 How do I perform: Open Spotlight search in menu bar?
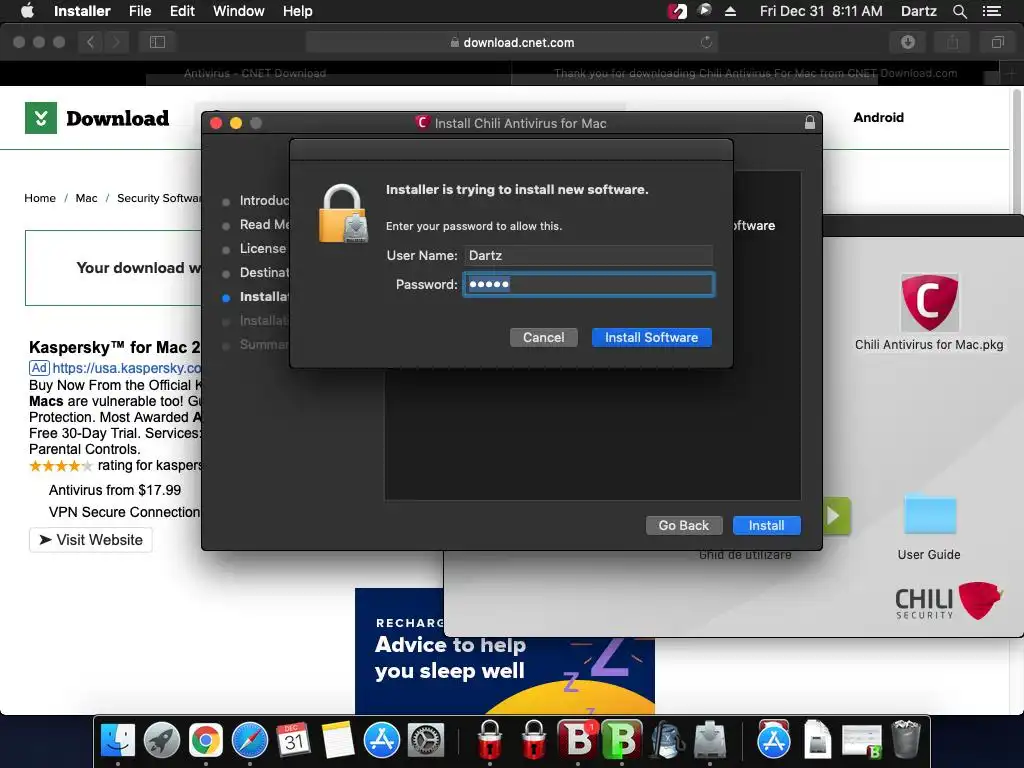point(959,11)
